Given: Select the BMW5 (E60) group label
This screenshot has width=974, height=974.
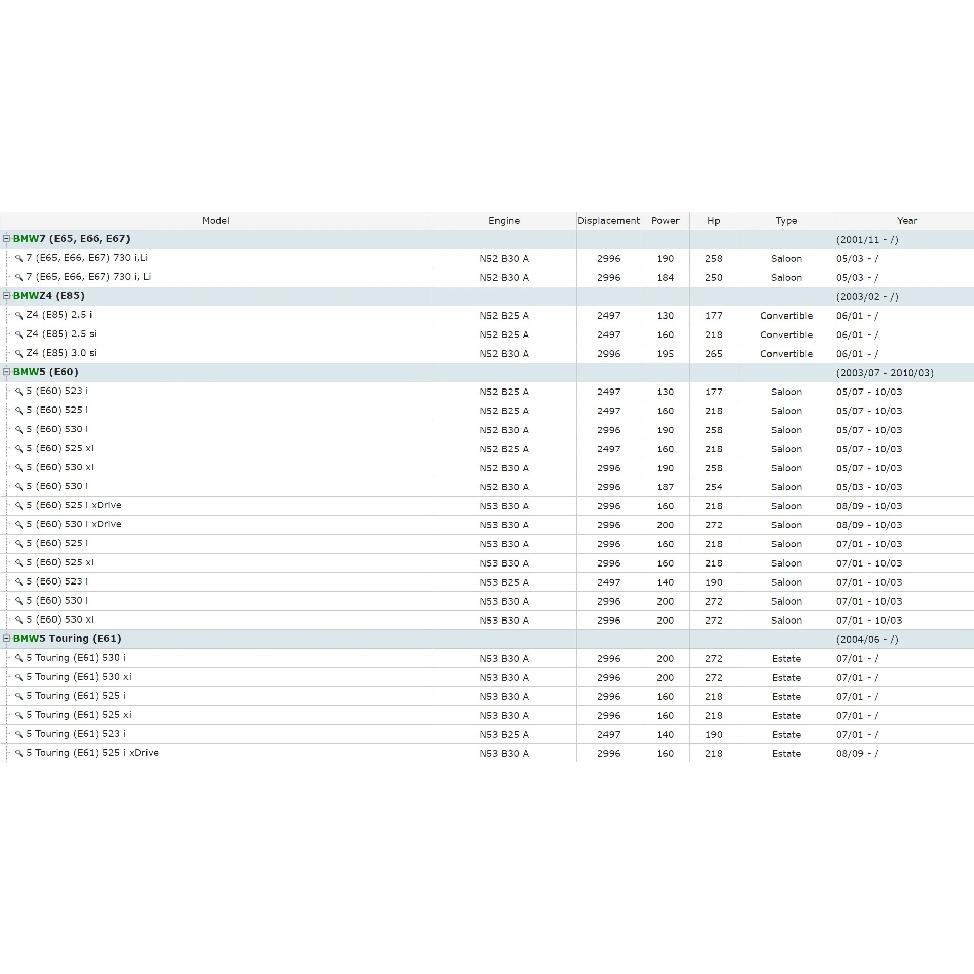Looking at the screenshot, I should [x=45, y=372].
